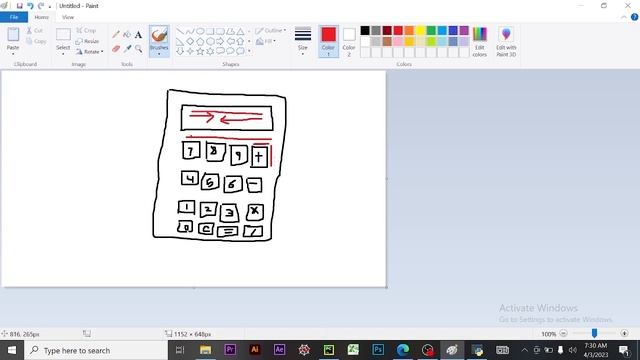Image resolution: width=640 pixels, height=360 pixels.
Task: Open the notification center icon
Action: pyautogui.click(x=624, y=350)
